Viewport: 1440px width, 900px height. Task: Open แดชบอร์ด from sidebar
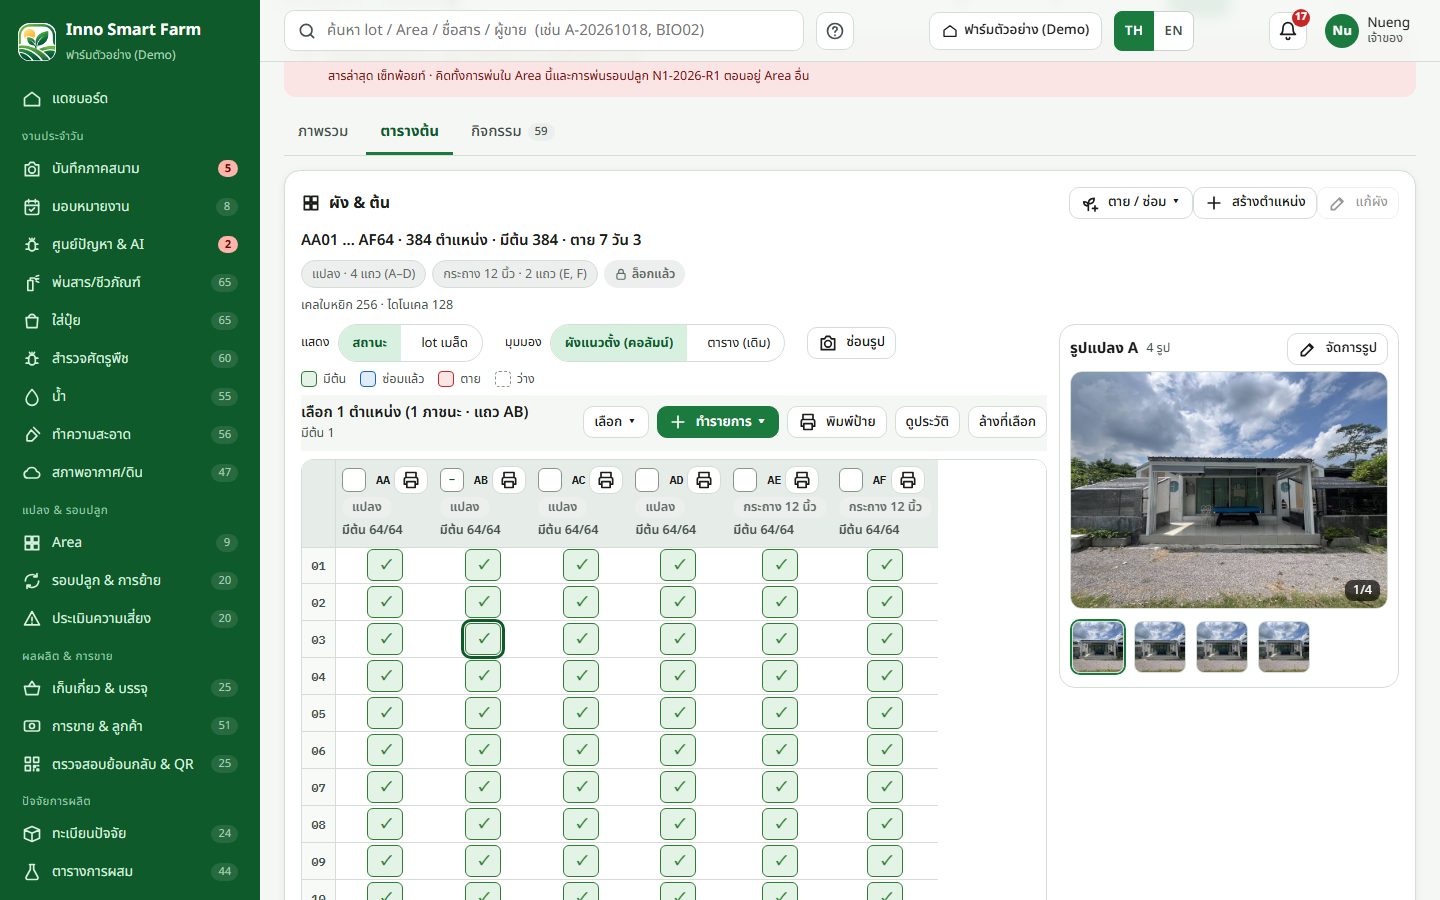coord(130,98)
